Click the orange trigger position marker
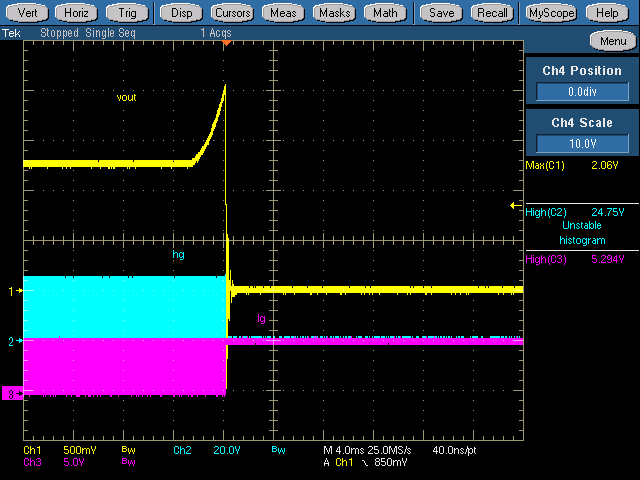Screen dimensions: 640x480 click(227, 43)
